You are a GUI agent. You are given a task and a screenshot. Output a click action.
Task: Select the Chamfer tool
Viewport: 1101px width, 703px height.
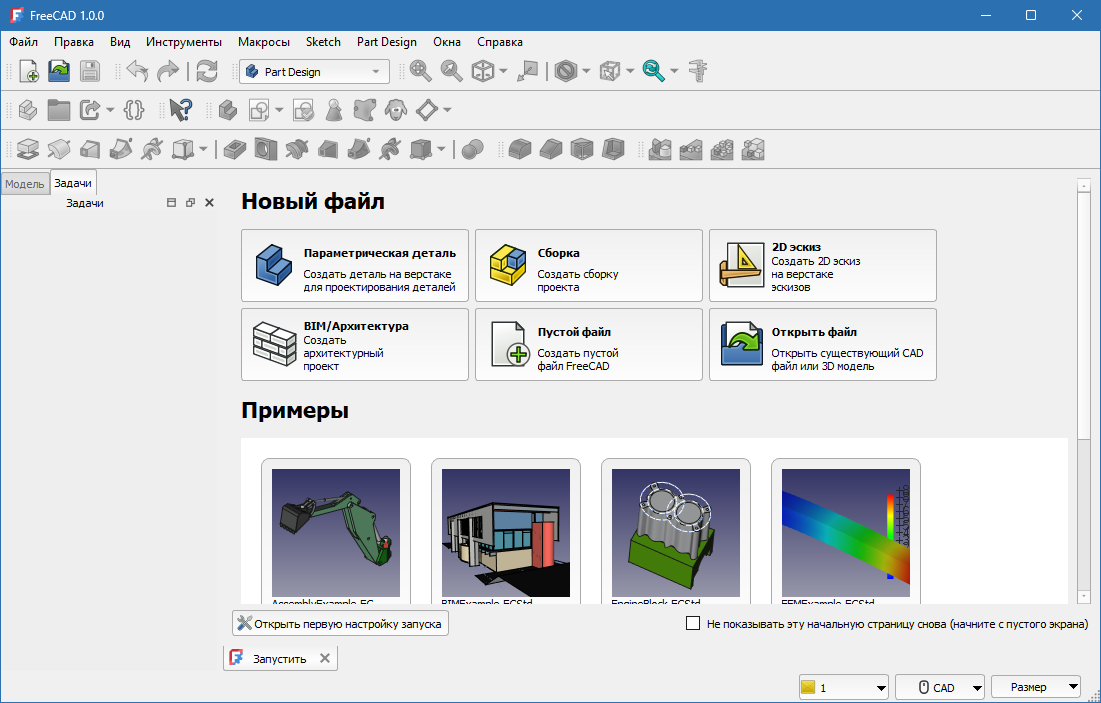point(550,148)
